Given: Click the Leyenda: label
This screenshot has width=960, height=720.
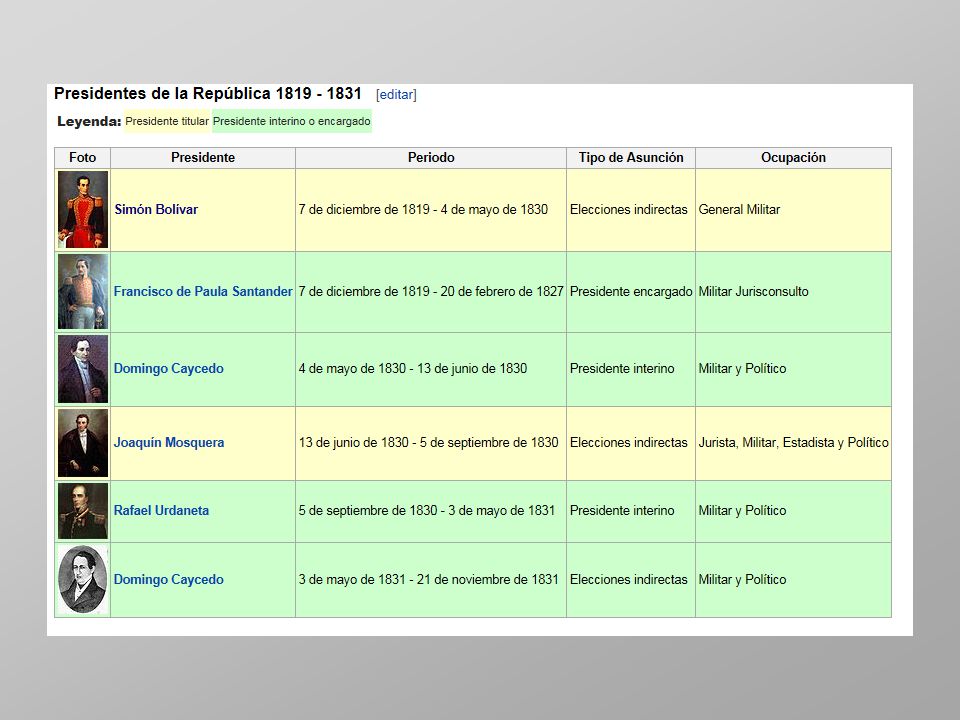Looking at the screenshot, I should (89, 121).
